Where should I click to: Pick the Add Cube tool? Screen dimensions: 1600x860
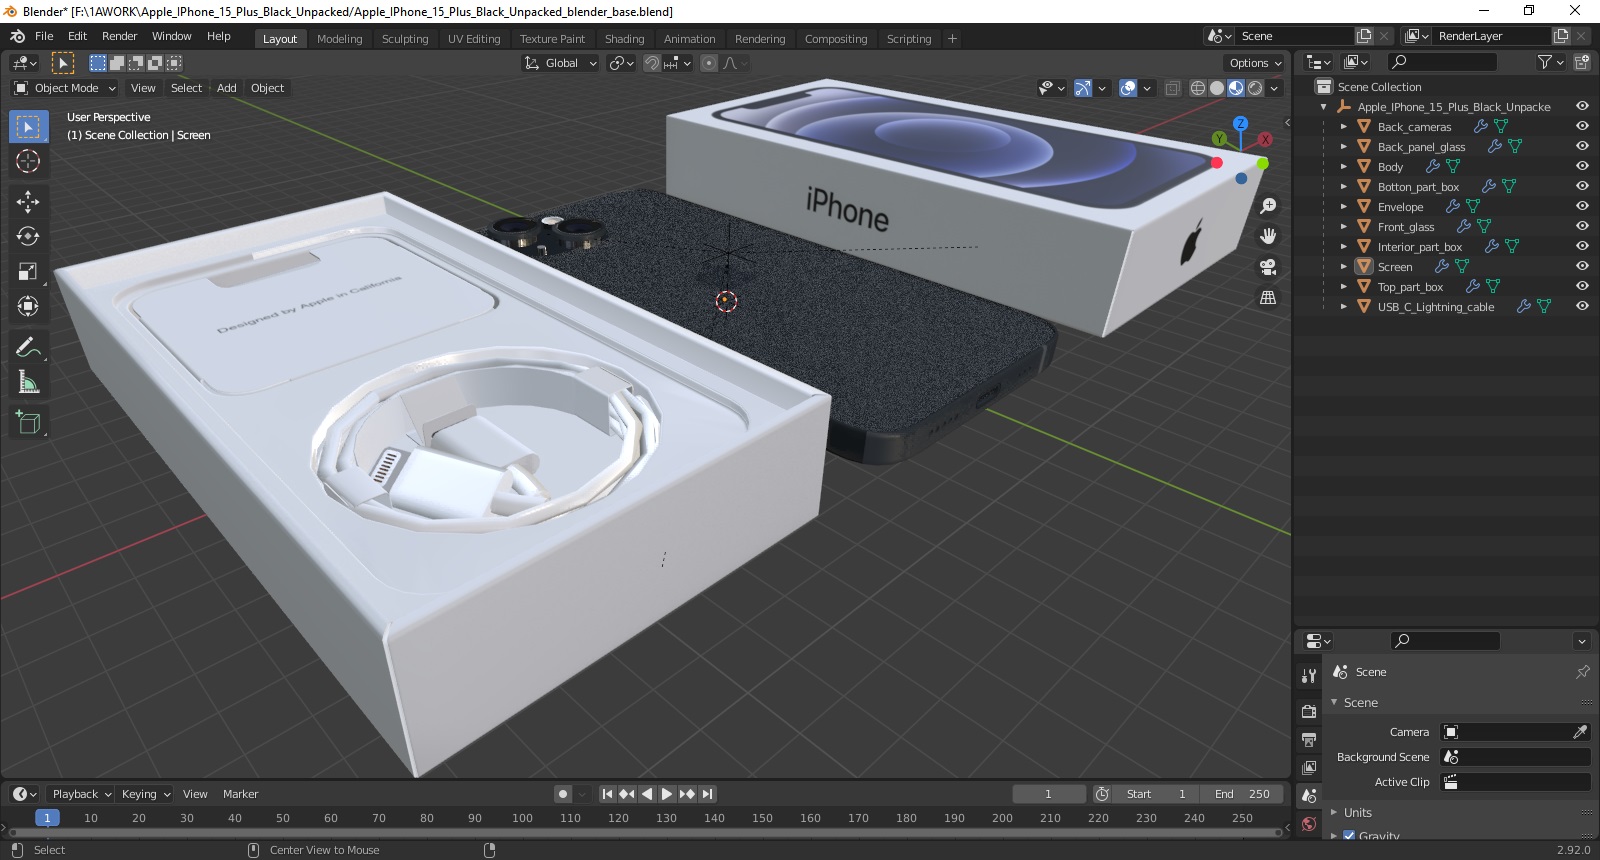28,423
